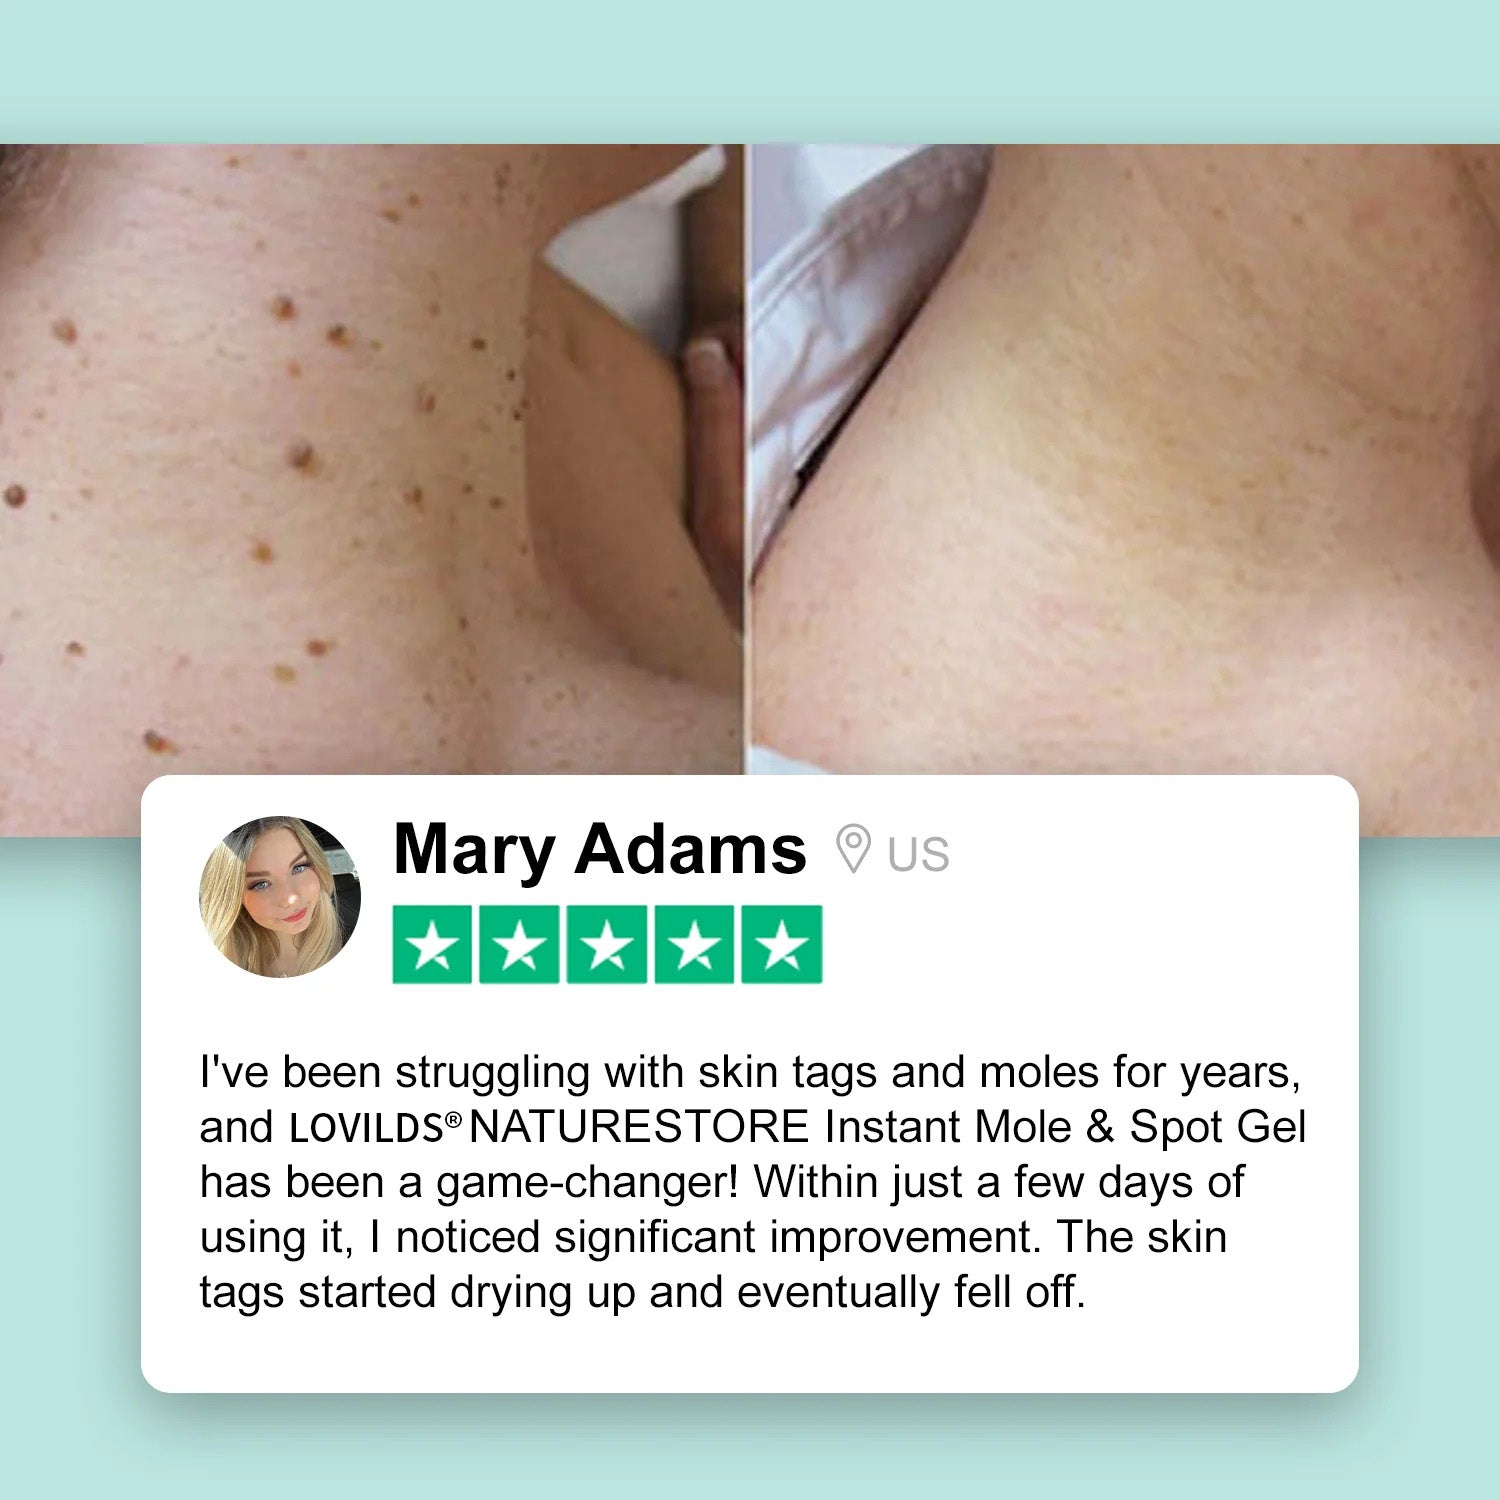Click Mary Adams' profile avatar photo
1500x1500 pixels.
coord(280,897)
